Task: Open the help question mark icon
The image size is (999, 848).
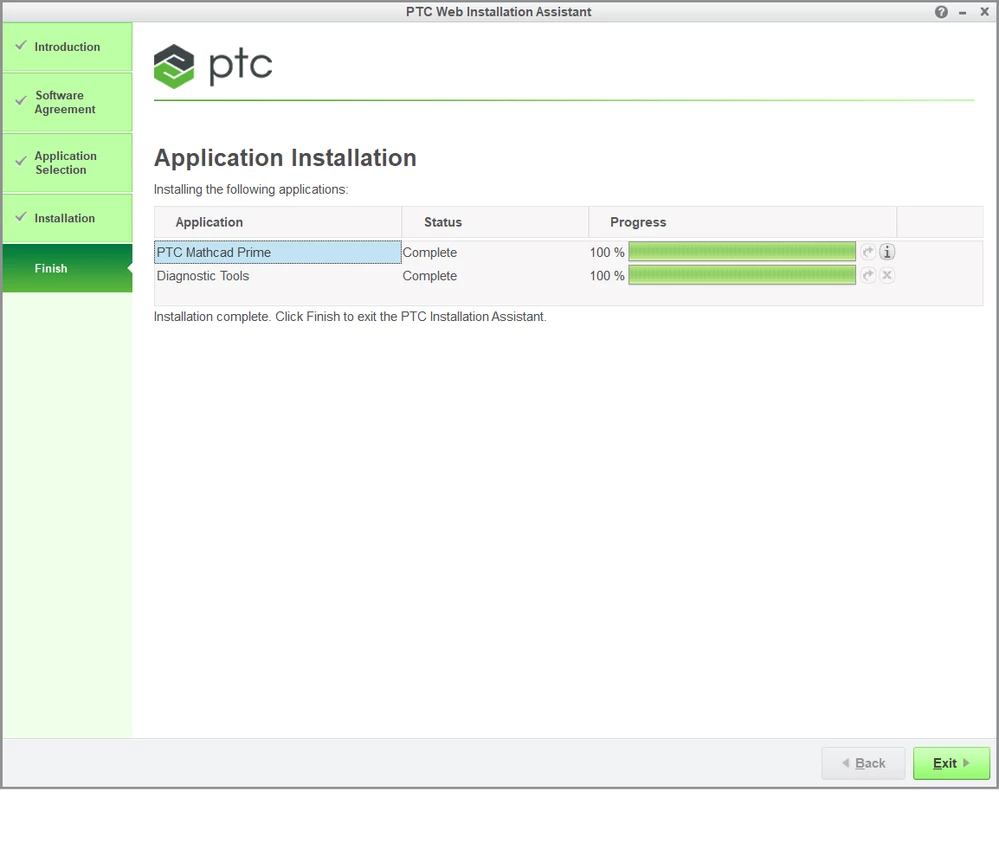Action: 941,12
